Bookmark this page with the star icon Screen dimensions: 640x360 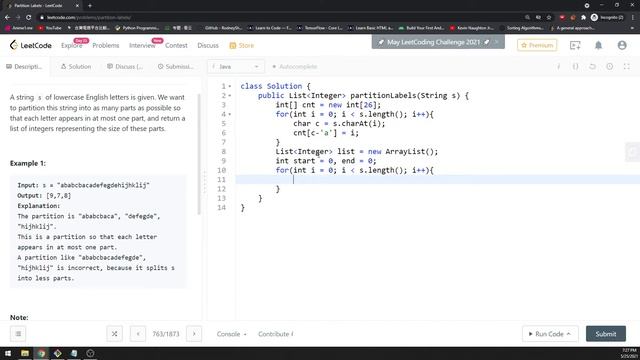point(549,18)
